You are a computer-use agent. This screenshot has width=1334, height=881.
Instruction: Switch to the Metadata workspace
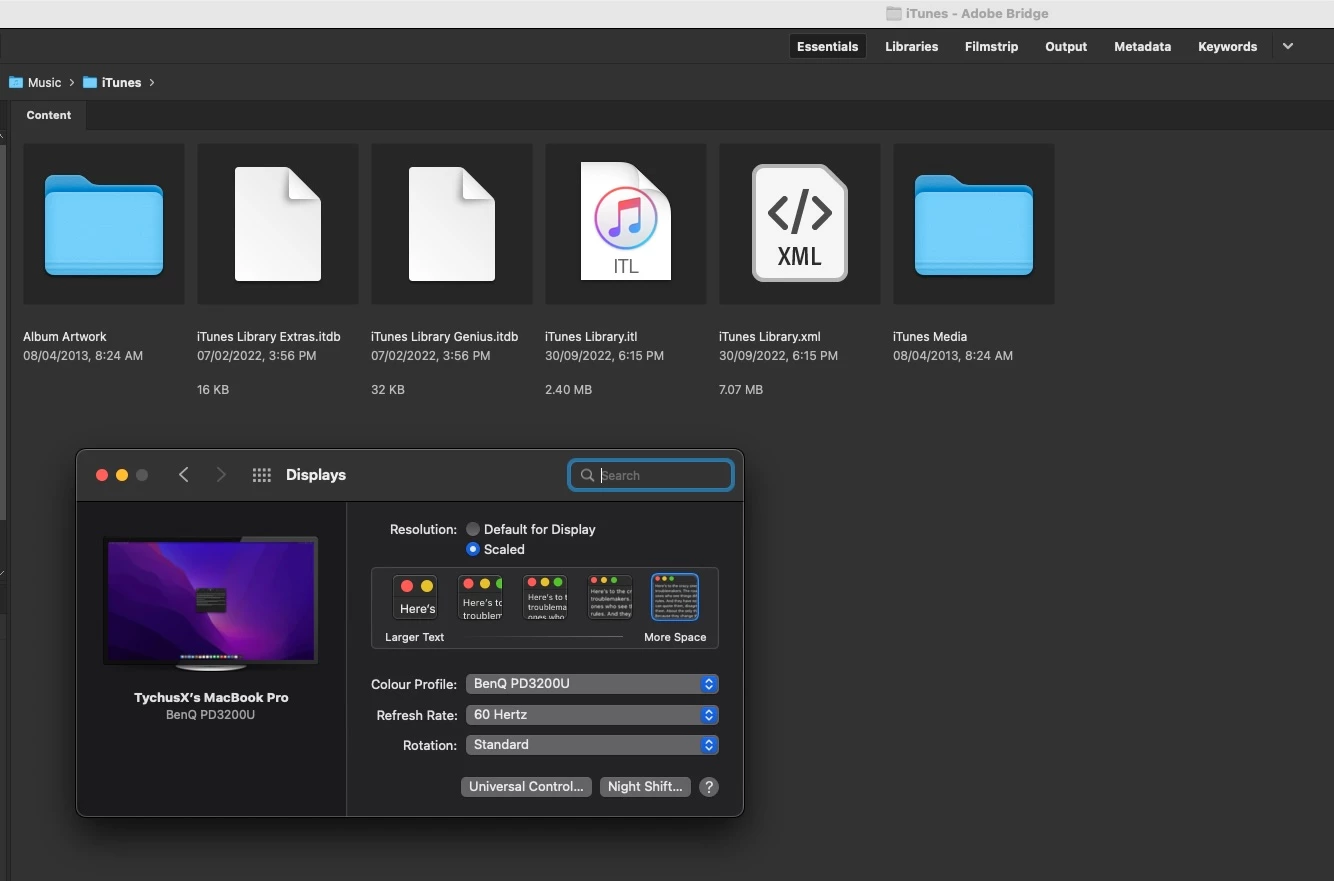coord(1143,46)
